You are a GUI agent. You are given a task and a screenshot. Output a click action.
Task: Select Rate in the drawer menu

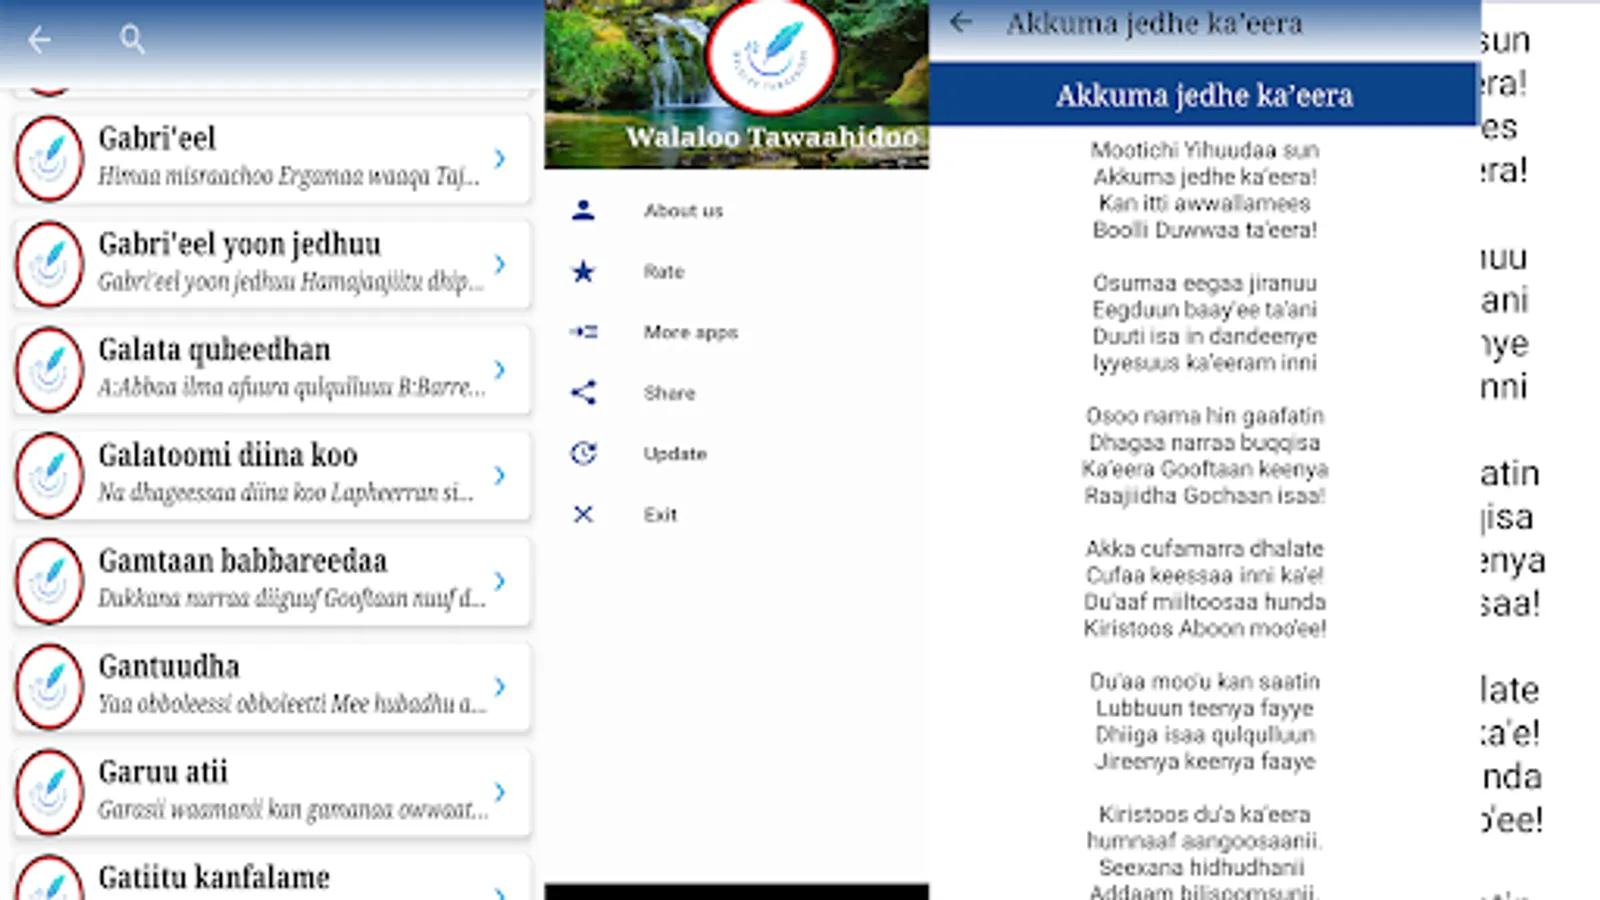pyautogui.click(x=664, y=272)
